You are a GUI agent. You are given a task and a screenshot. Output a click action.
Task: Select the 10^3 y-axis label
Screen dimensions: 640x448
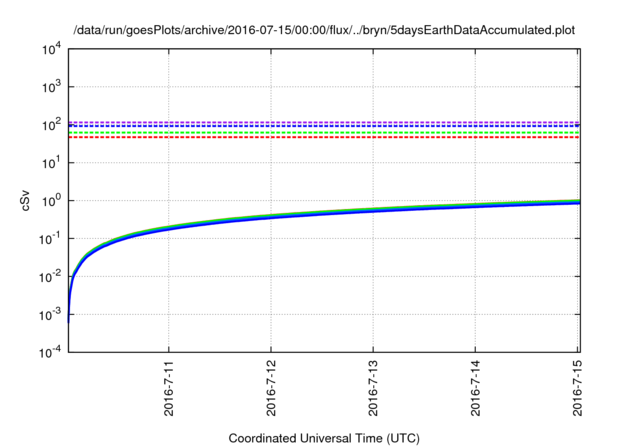coord(51,87)
